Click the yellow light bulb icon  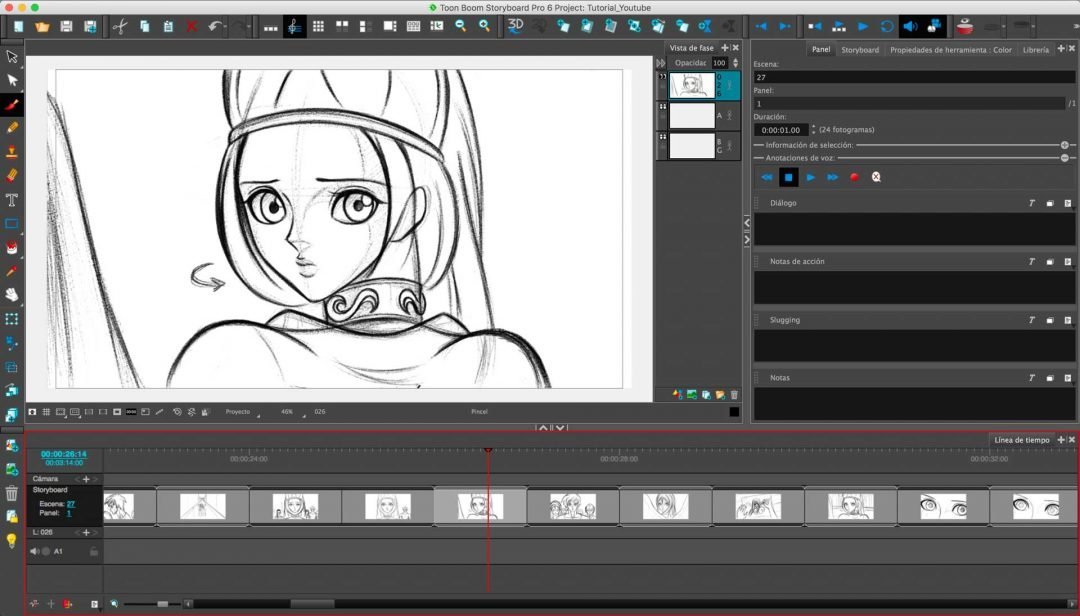[12, 541]
